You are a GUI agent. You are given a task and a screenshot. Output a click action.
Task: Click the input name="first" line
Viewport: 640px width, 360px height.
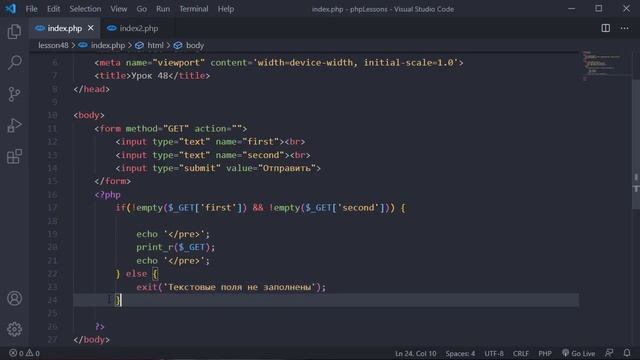210,142
